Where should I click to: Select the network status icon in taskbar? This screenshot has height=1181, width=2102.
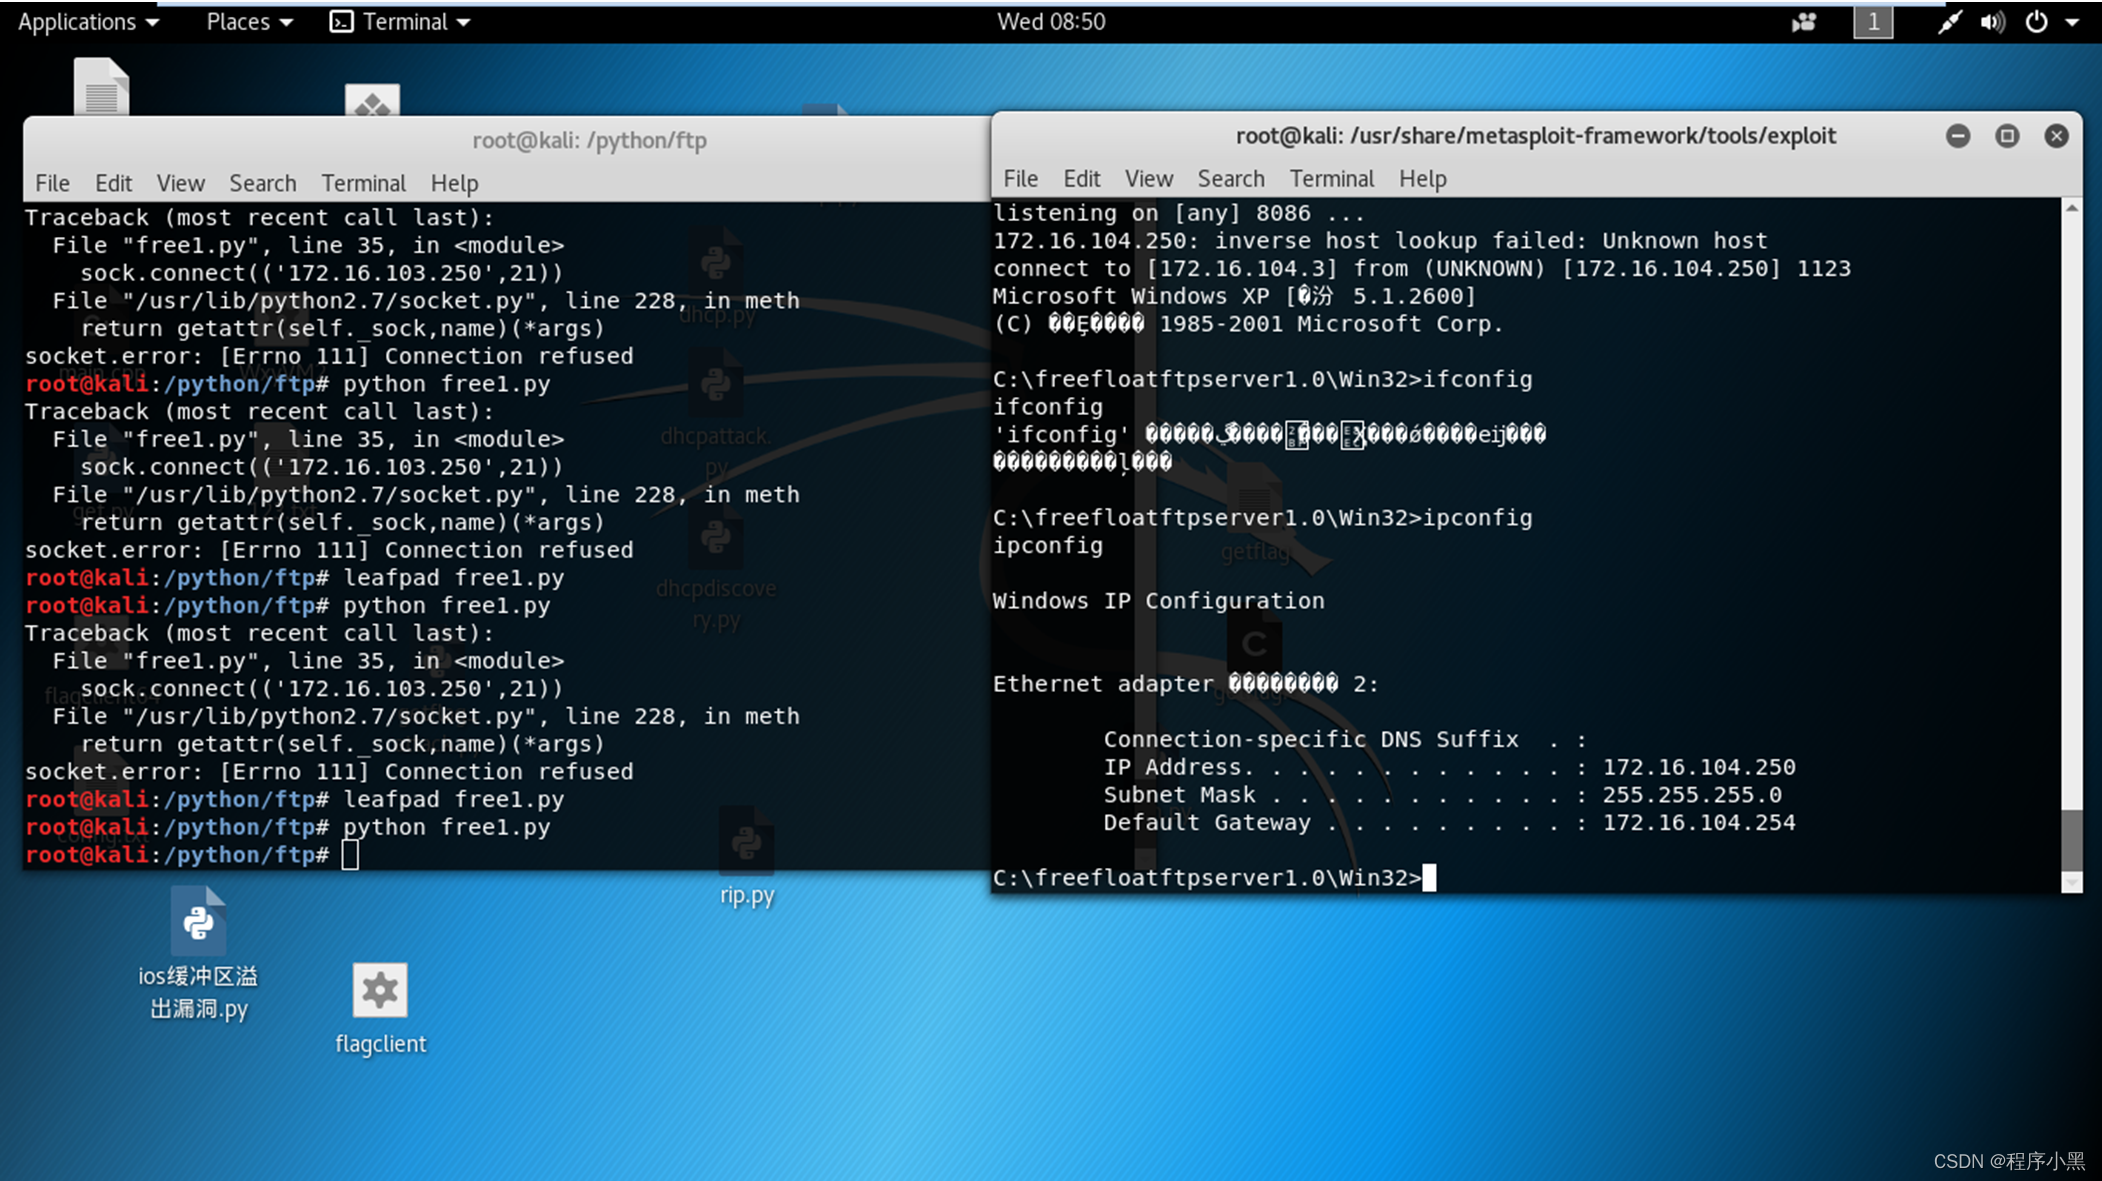point(1955,20)
